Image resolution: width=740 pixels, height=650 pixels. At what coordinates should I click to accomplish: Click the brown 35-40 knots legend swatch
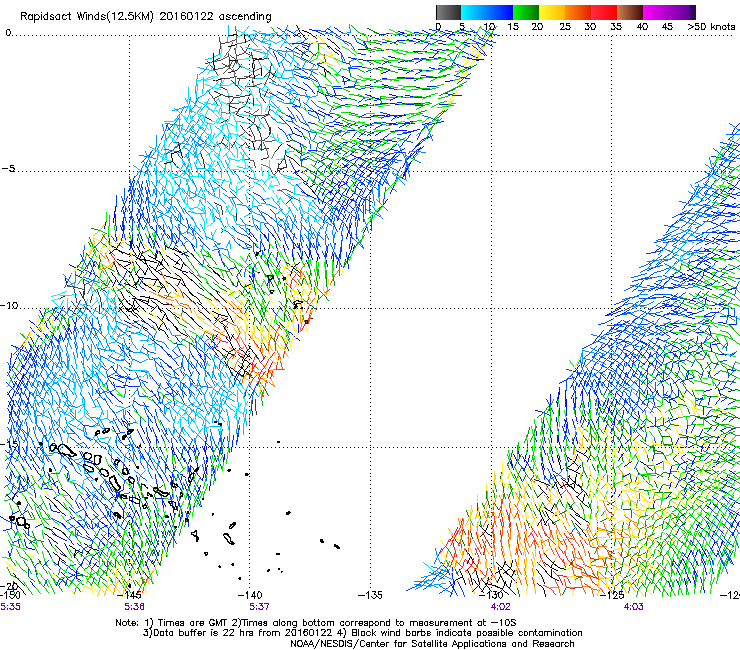click(x=630, y=12)
